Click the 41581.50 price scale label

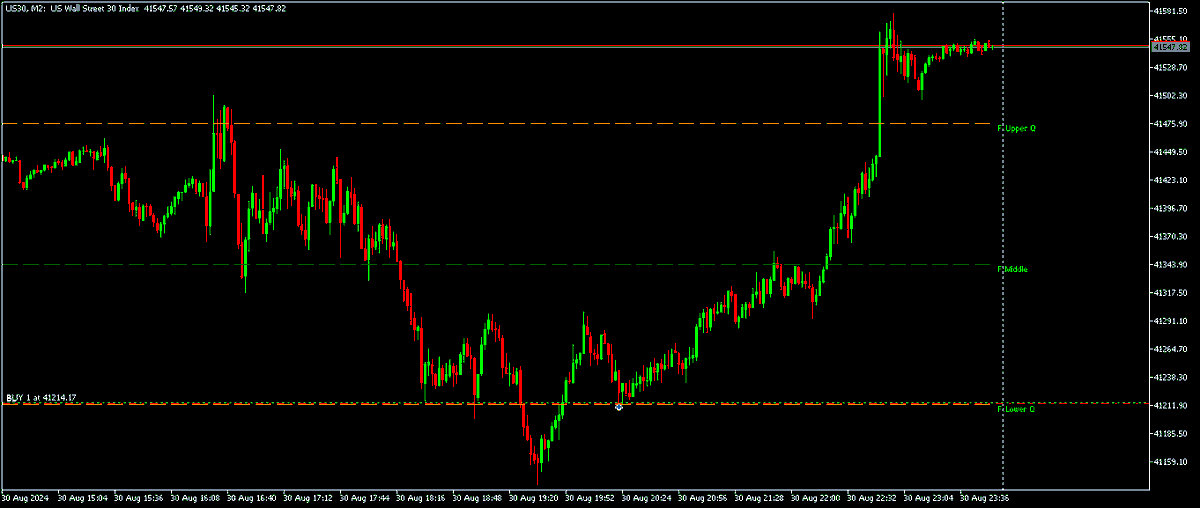pos(1170,11)
